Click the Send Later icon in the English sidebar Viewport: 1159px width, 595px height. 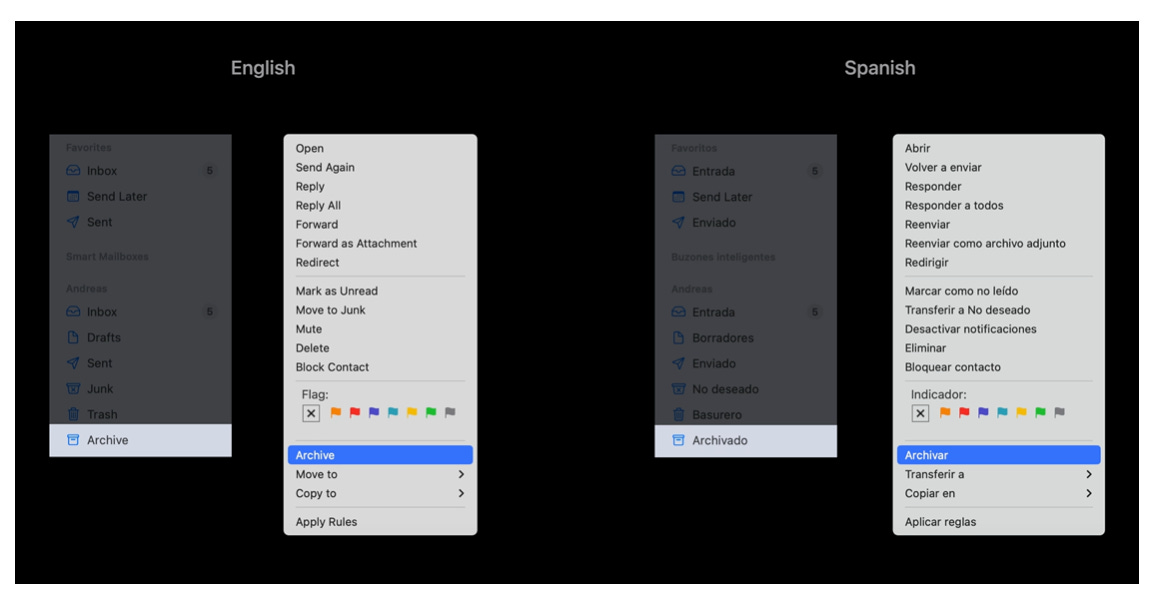click(x=73, y=197)
